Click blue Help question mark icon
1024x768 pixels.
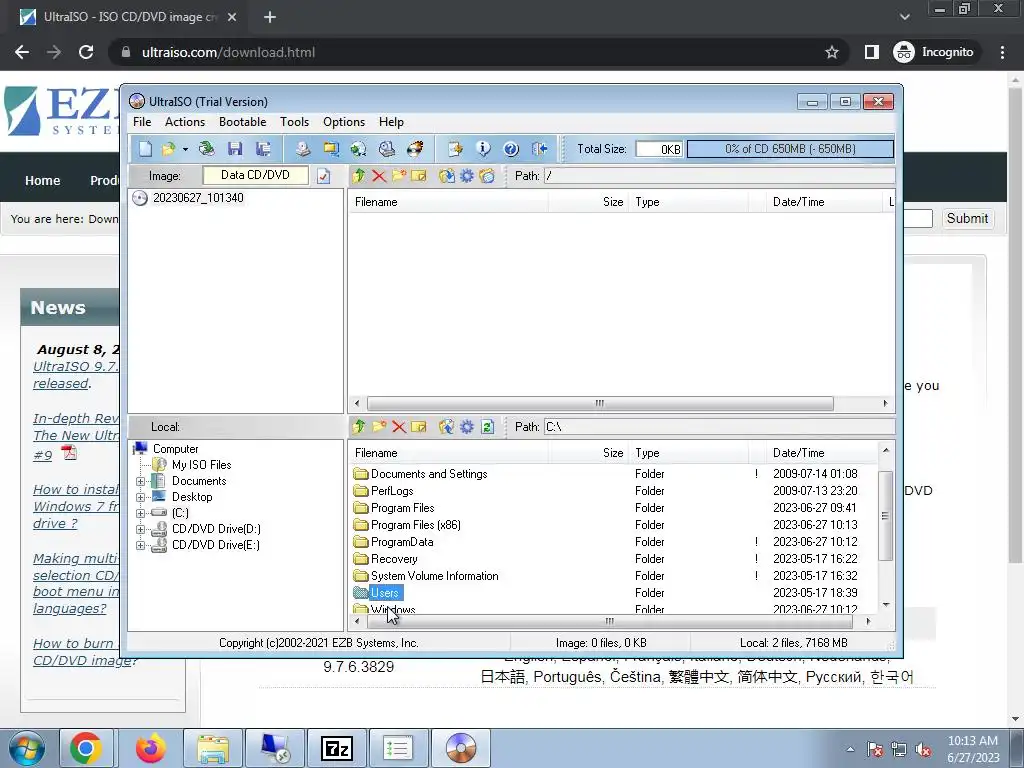[x=511, y=149]
